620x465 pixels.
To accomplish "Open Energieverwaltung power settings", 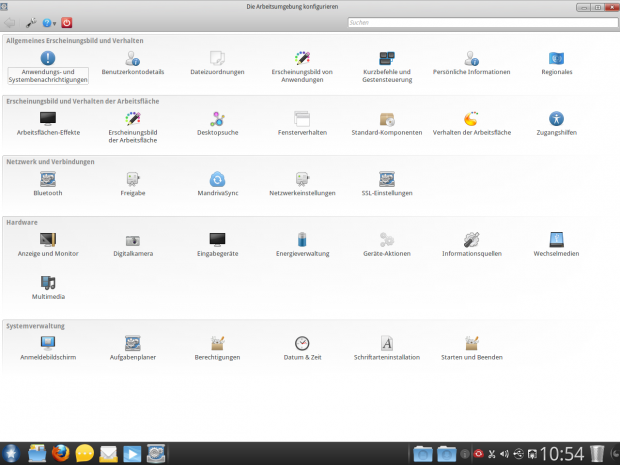I will point(302,244).
